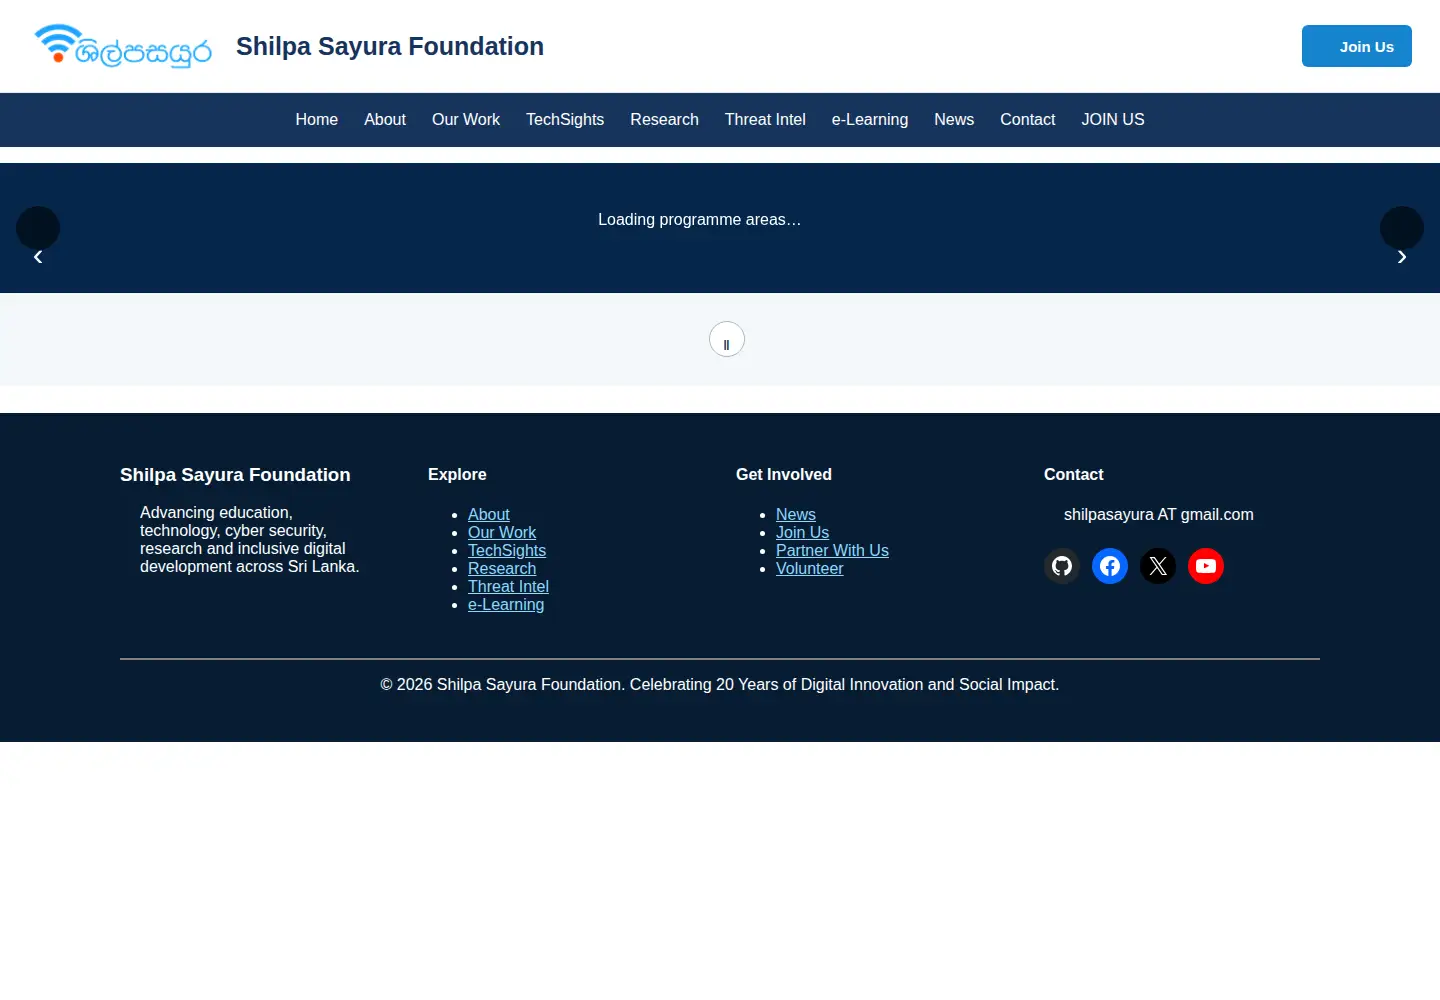Screen dimensions: 1440x1000
Task: Follow the Research footer link
Action: 502,568
